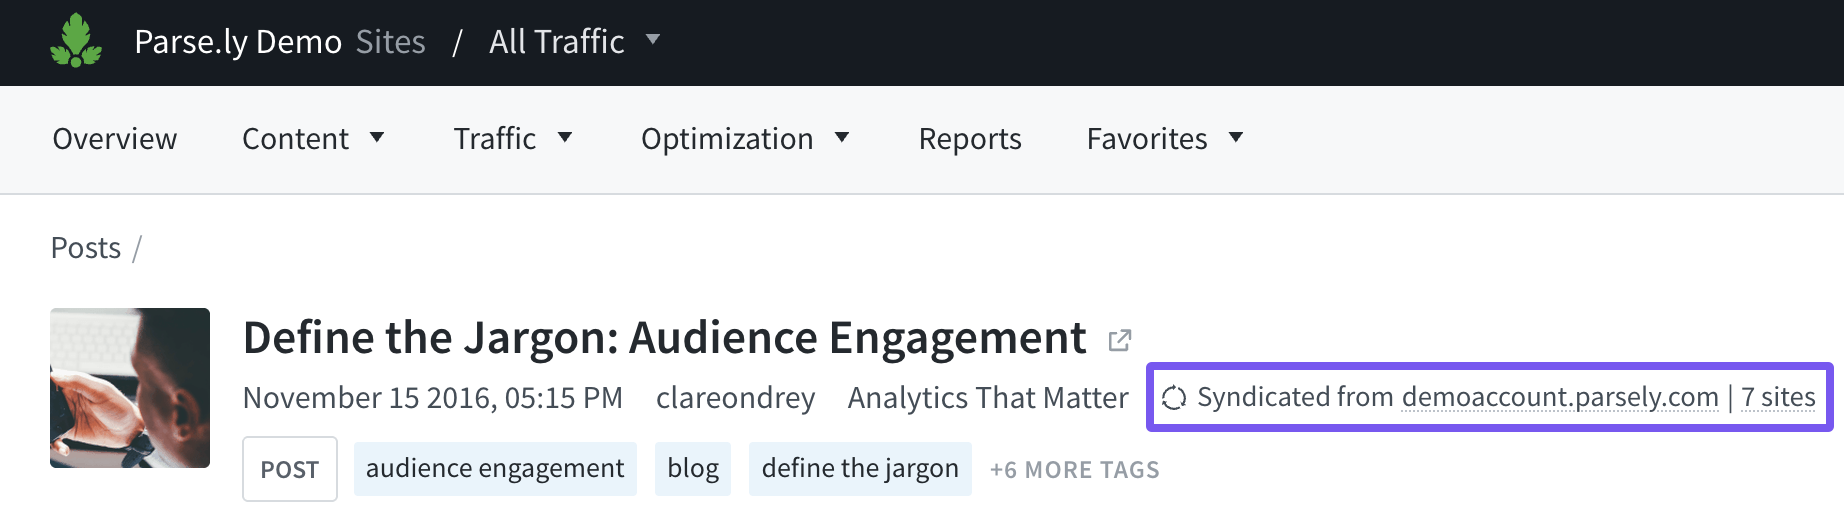
Task: Go to the Overview tab
Action: [x=115, y=138]
